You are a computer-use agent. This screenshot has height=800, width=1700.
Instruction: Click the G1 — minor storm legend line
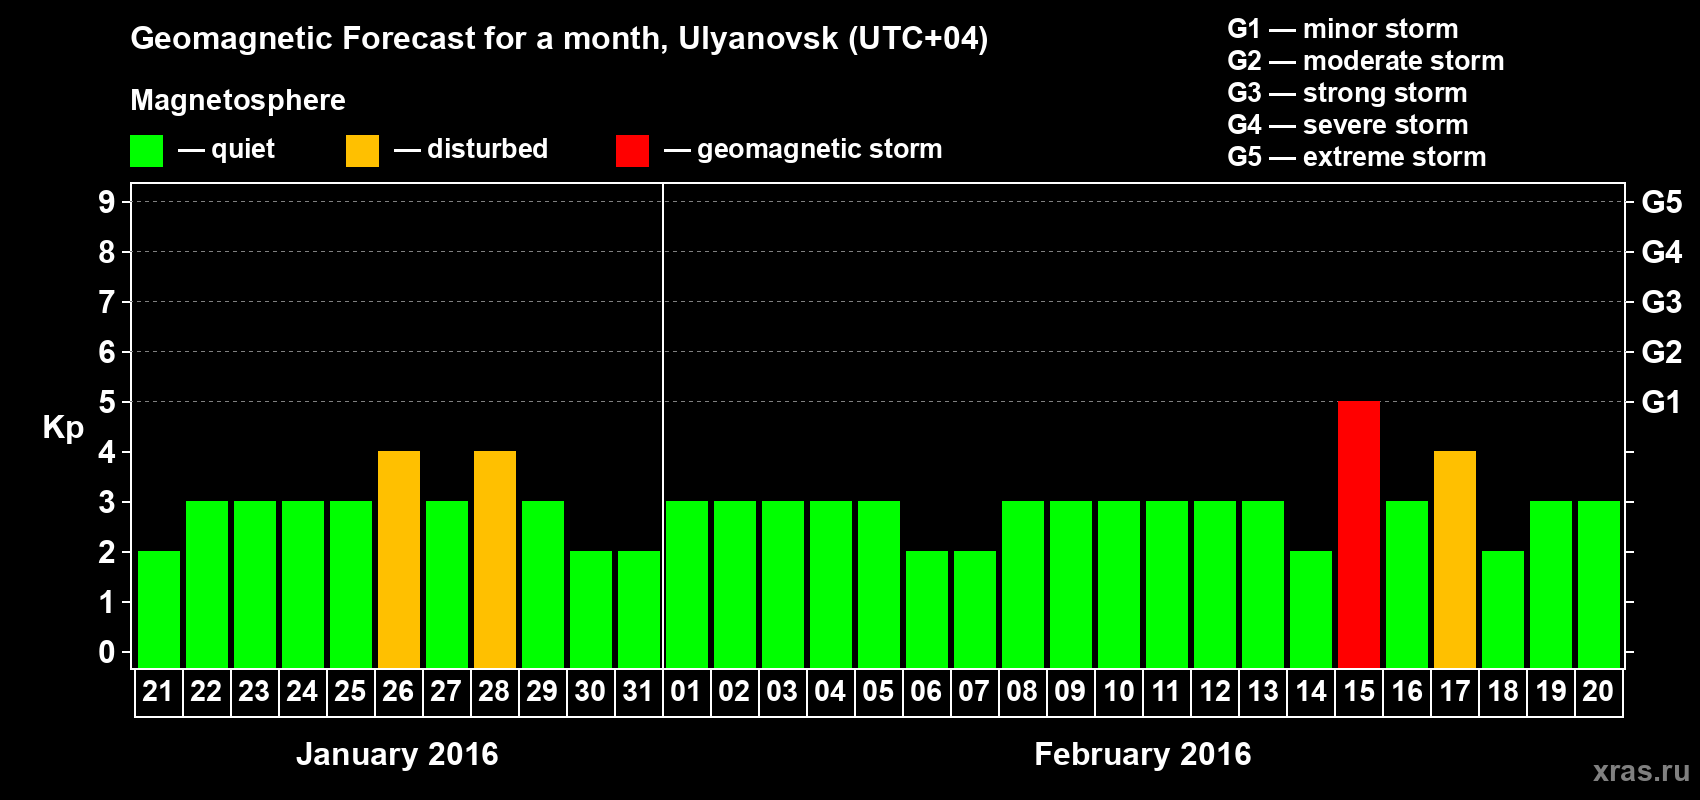1343,29
